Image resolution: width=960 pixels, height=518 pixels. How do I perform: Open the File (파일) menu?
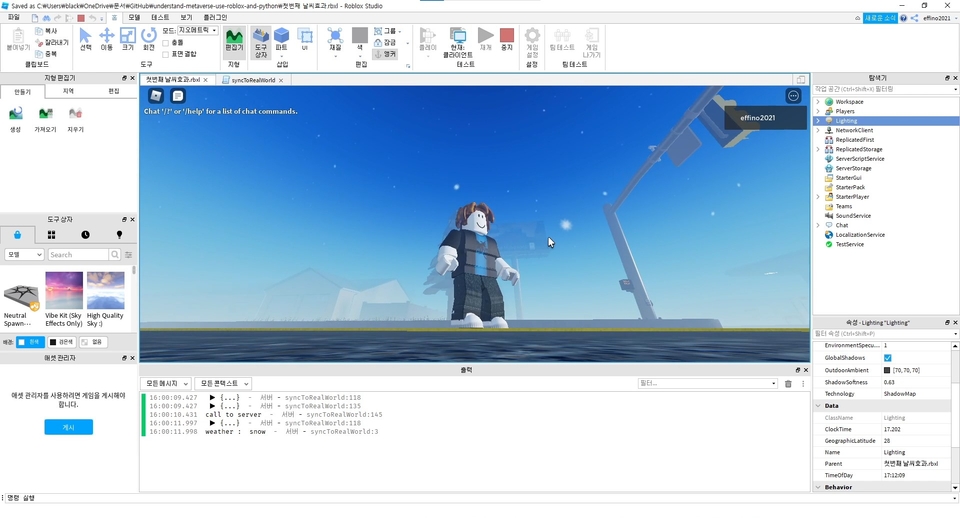pyautogui.click(x=13, y=18)
